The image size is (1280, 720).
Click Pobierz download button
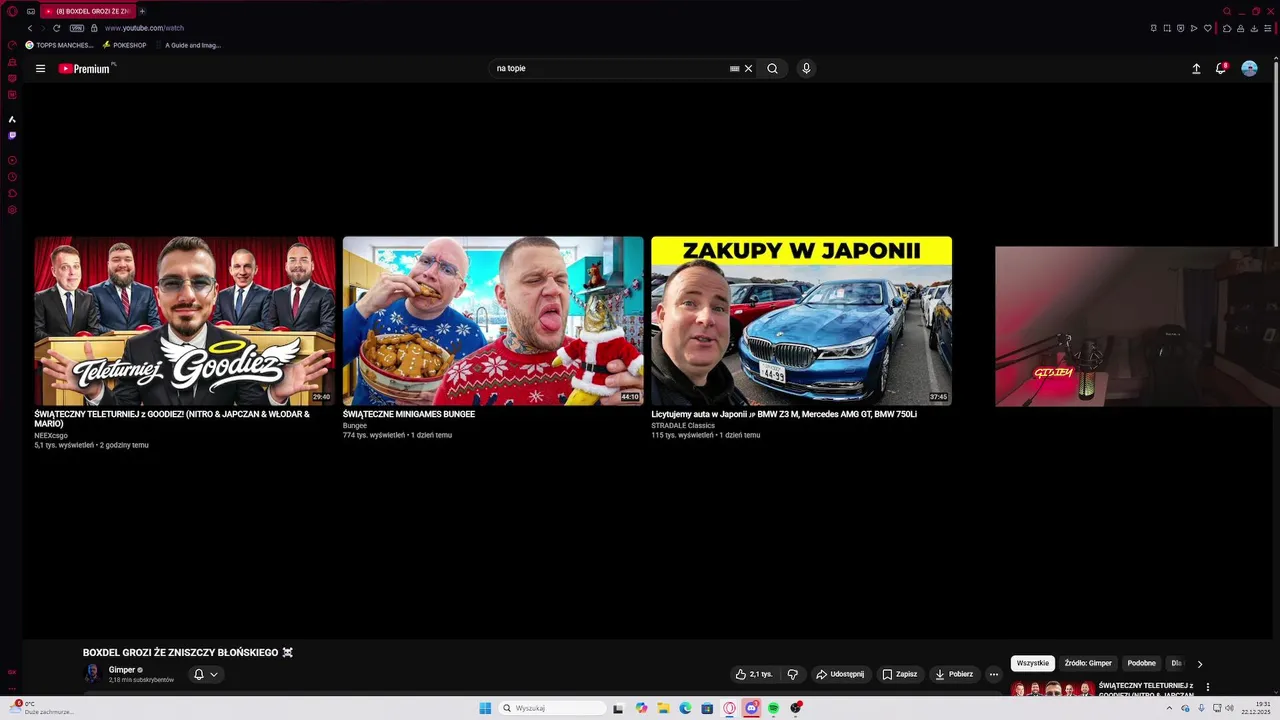pyautogui.click(x=953, y=674)
